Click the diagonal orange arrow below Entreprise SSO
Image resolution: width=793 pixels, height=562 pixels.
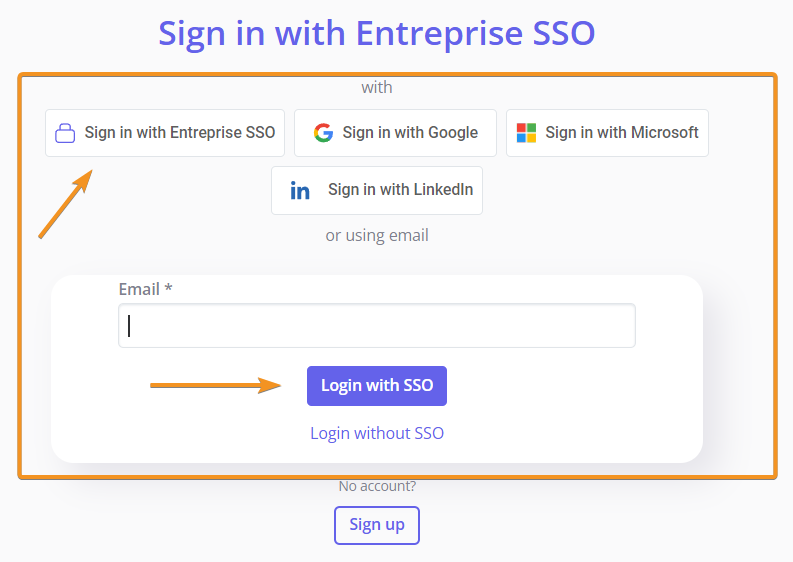pos(66,204)
